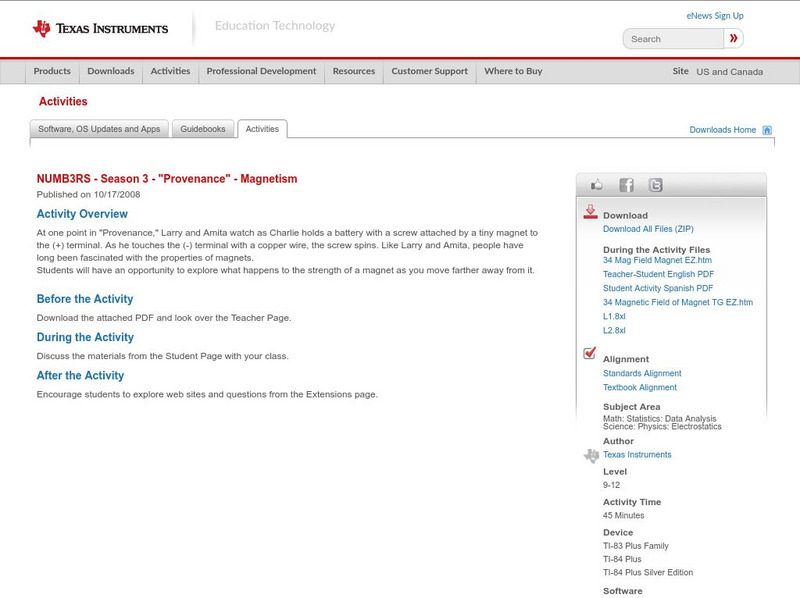This screenshot has height=598, width=800.
Task: Submit search with red arrow button
Action: point(734,38)
